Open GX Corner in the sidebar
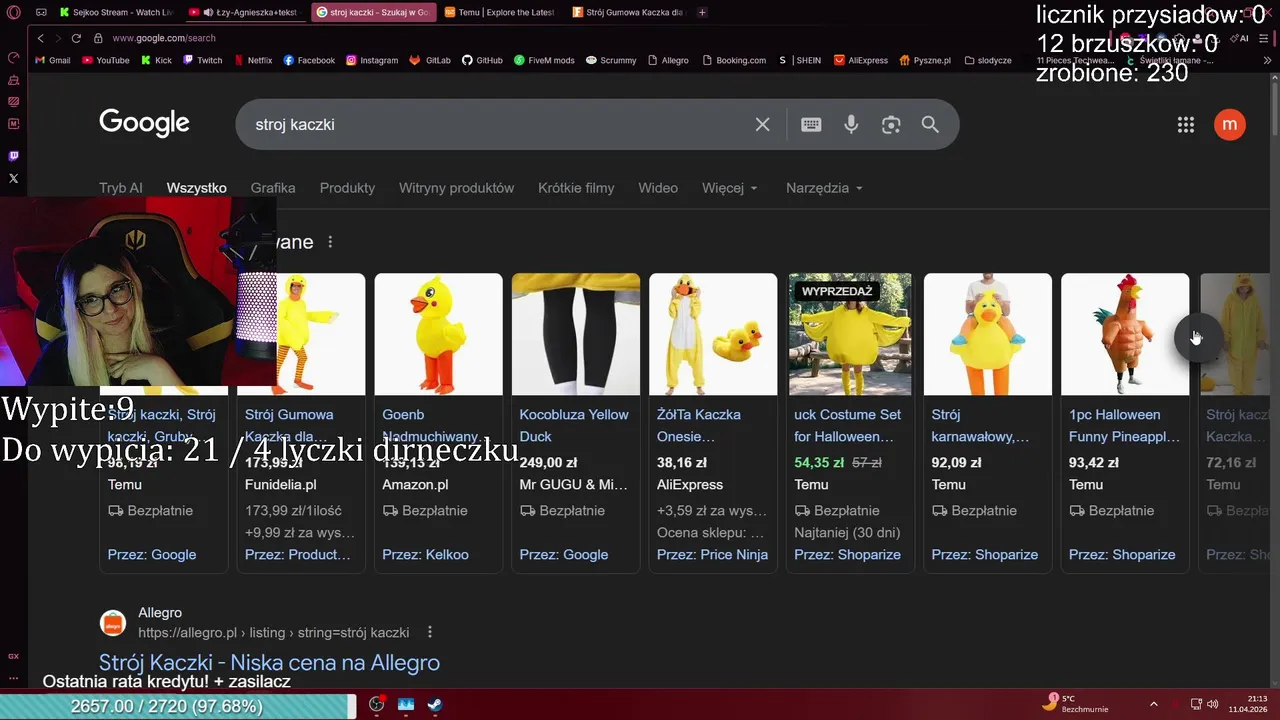Viewport: 1280px width, 720px height. pyautogui.click(x=13, y=656)
